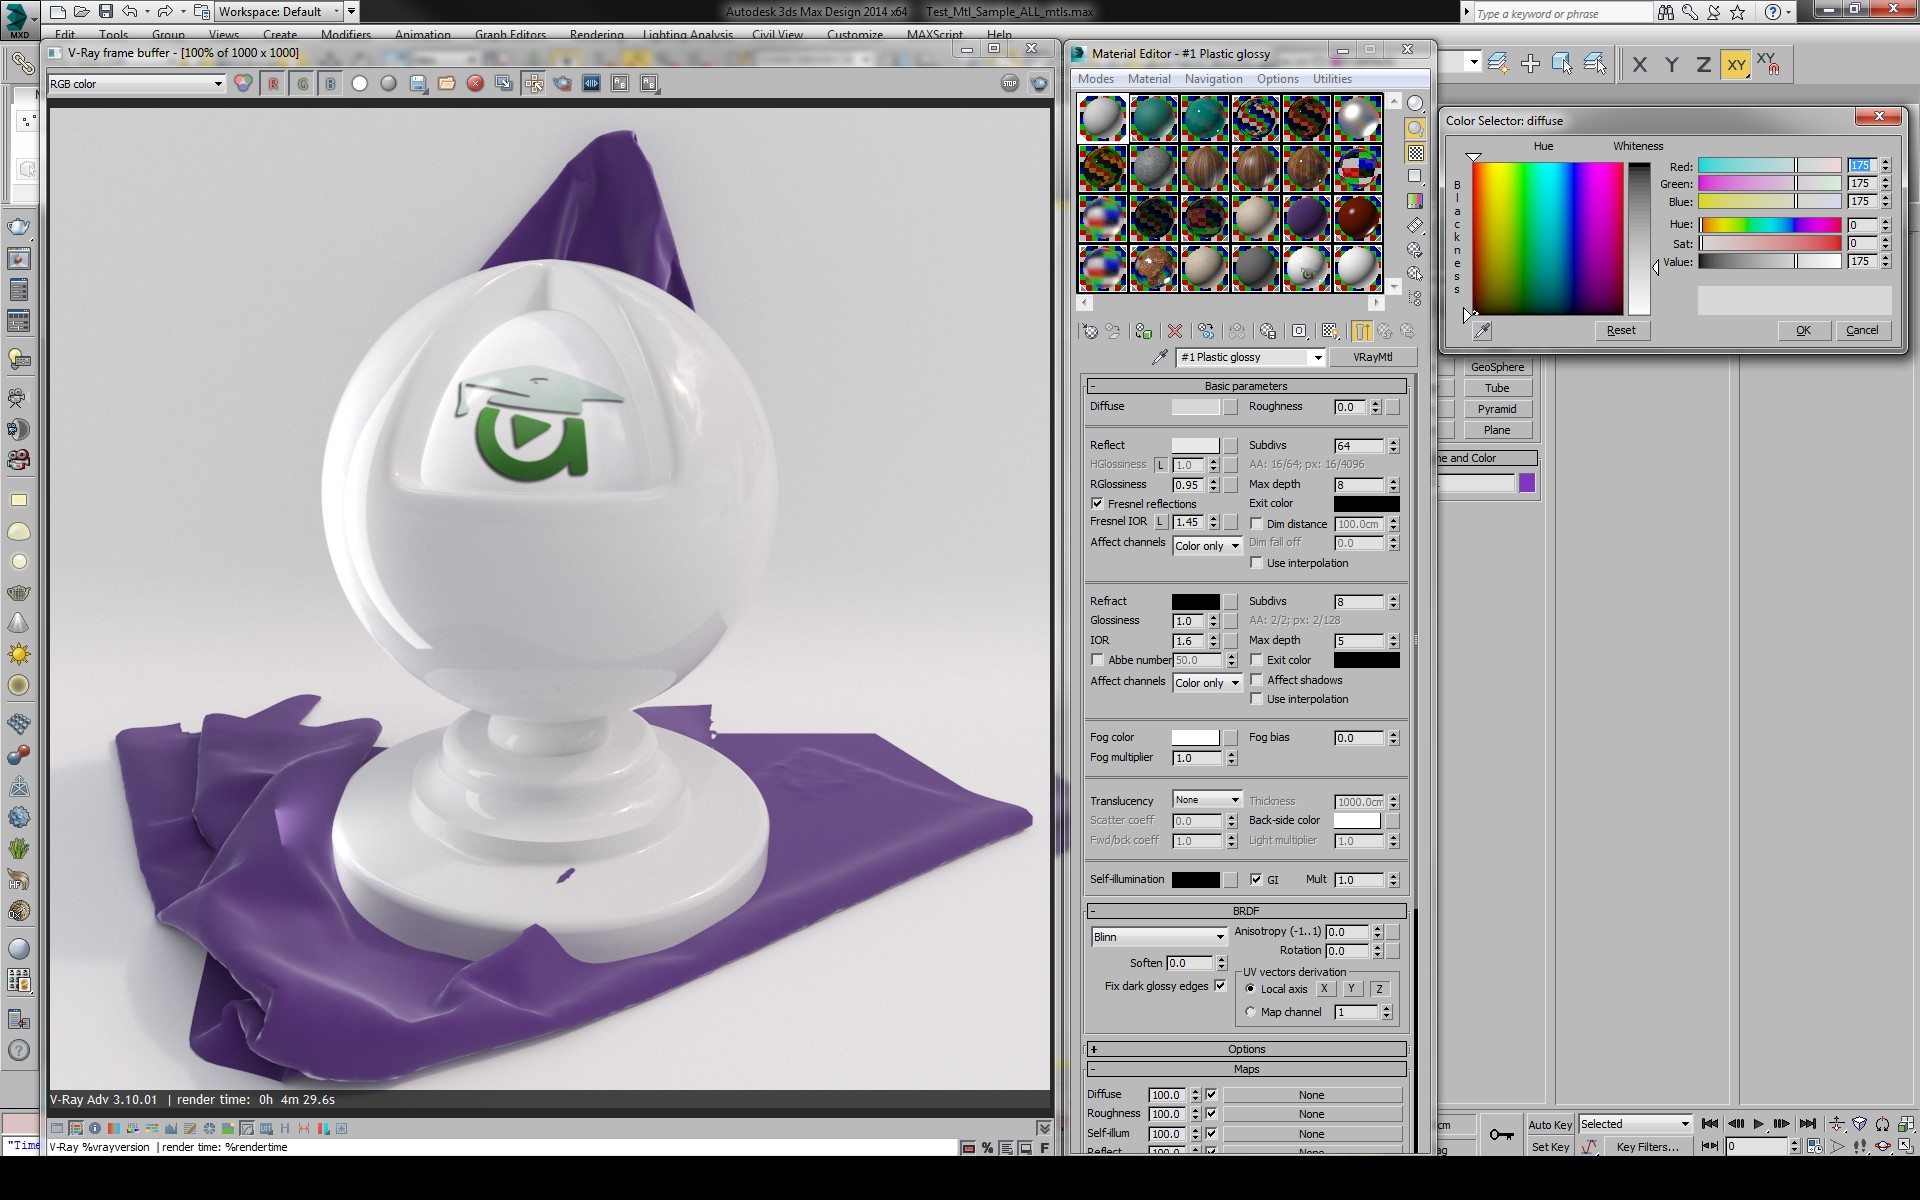Open material name #1 Plastic glossy dropdown
The width and height of the screenshot is (1920, 1200).
click(1251, 357)
